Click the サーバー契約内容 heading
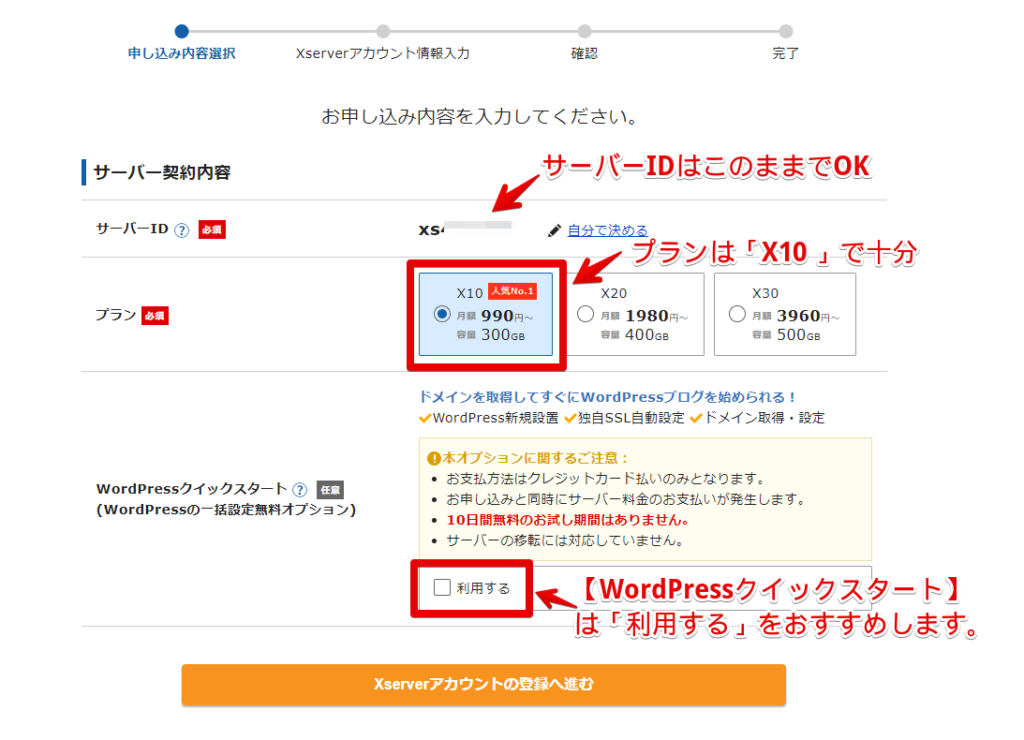1024x740 pixels. point(162,172)
